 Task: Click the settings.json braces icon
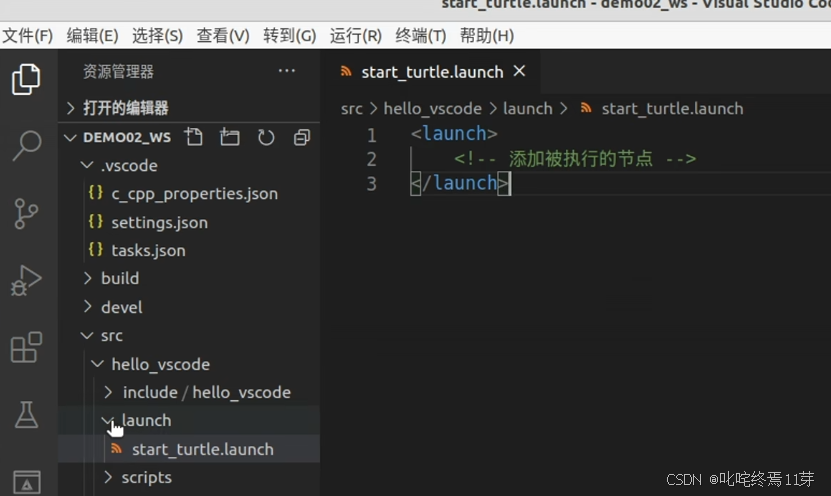point(96,221)
